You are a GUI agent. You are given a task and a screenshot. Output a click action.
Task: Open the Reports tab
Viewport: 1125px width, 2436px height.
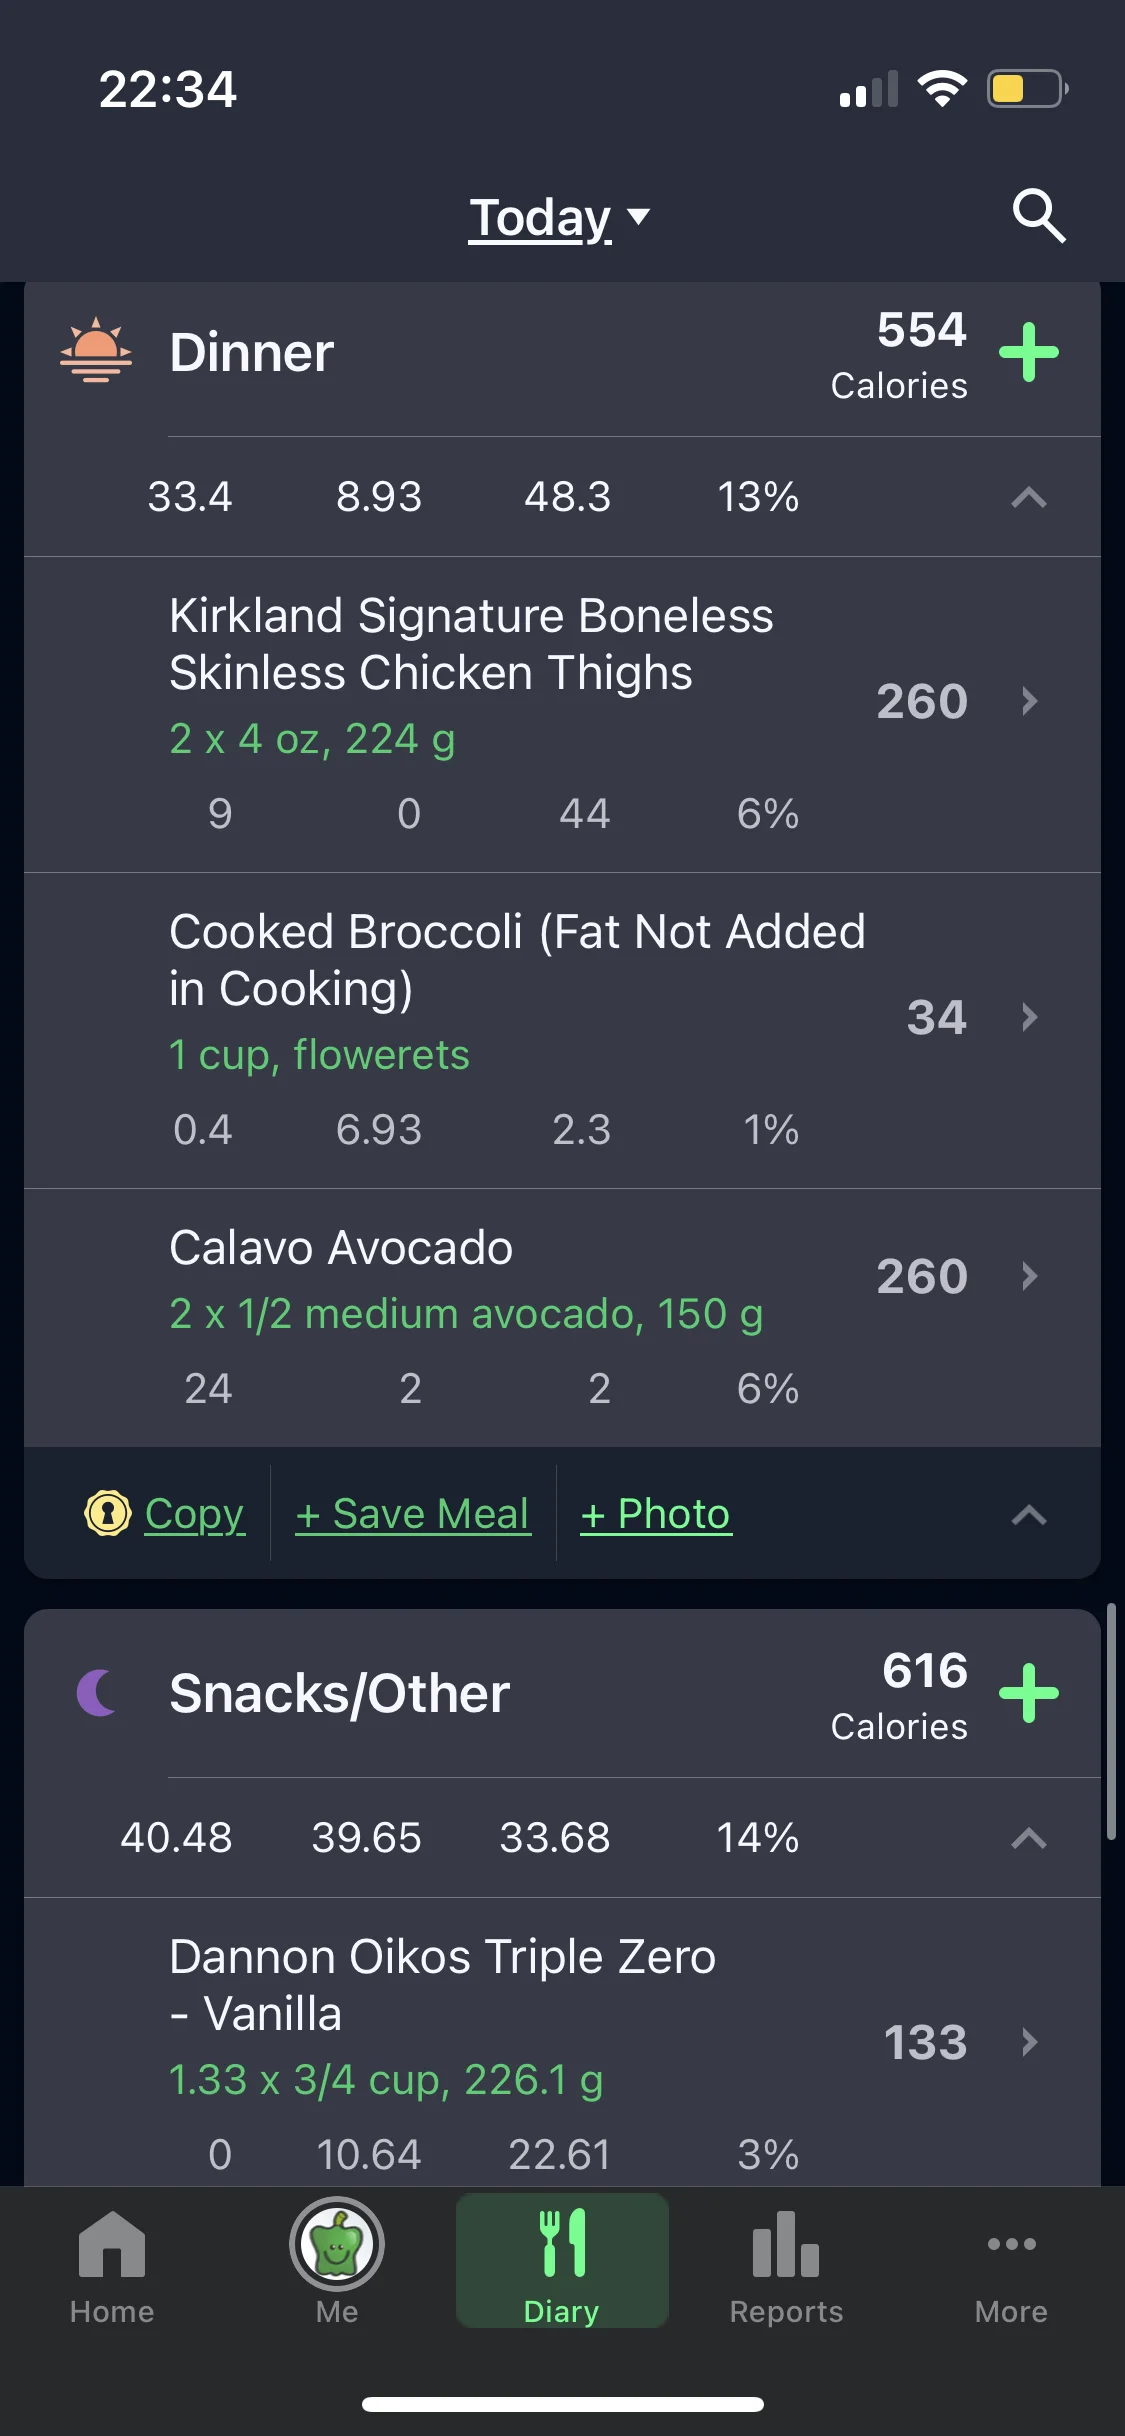tap(786, 2266)
